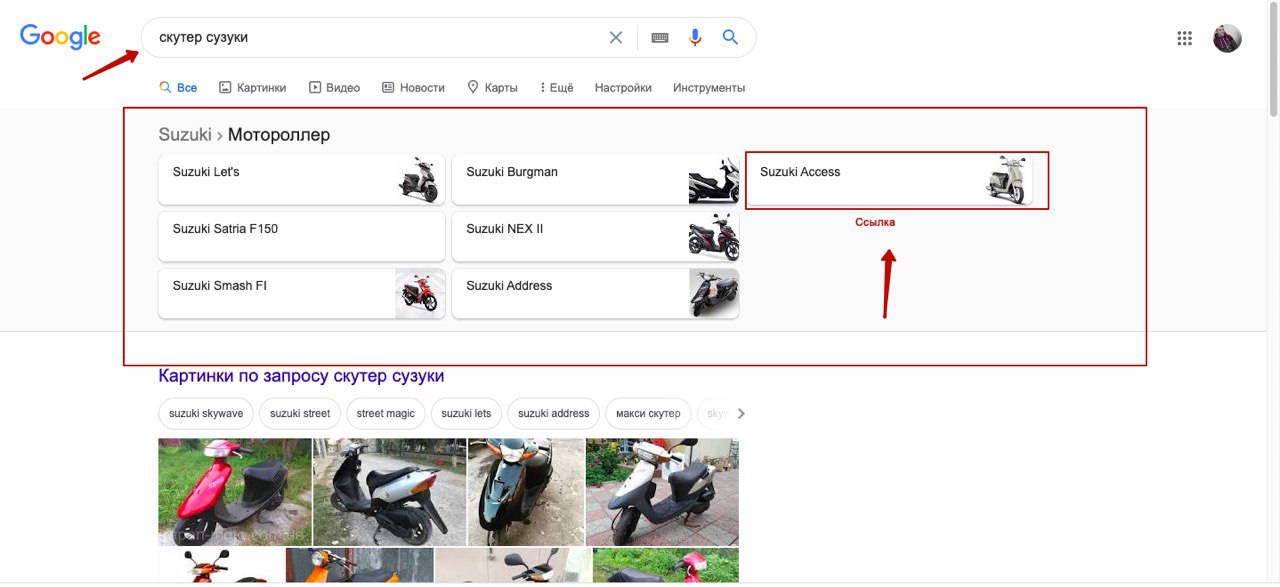This screenshot has height=587, width=1280.
Task: Expand the Ещё menu
Action: (x=556, y=88)
